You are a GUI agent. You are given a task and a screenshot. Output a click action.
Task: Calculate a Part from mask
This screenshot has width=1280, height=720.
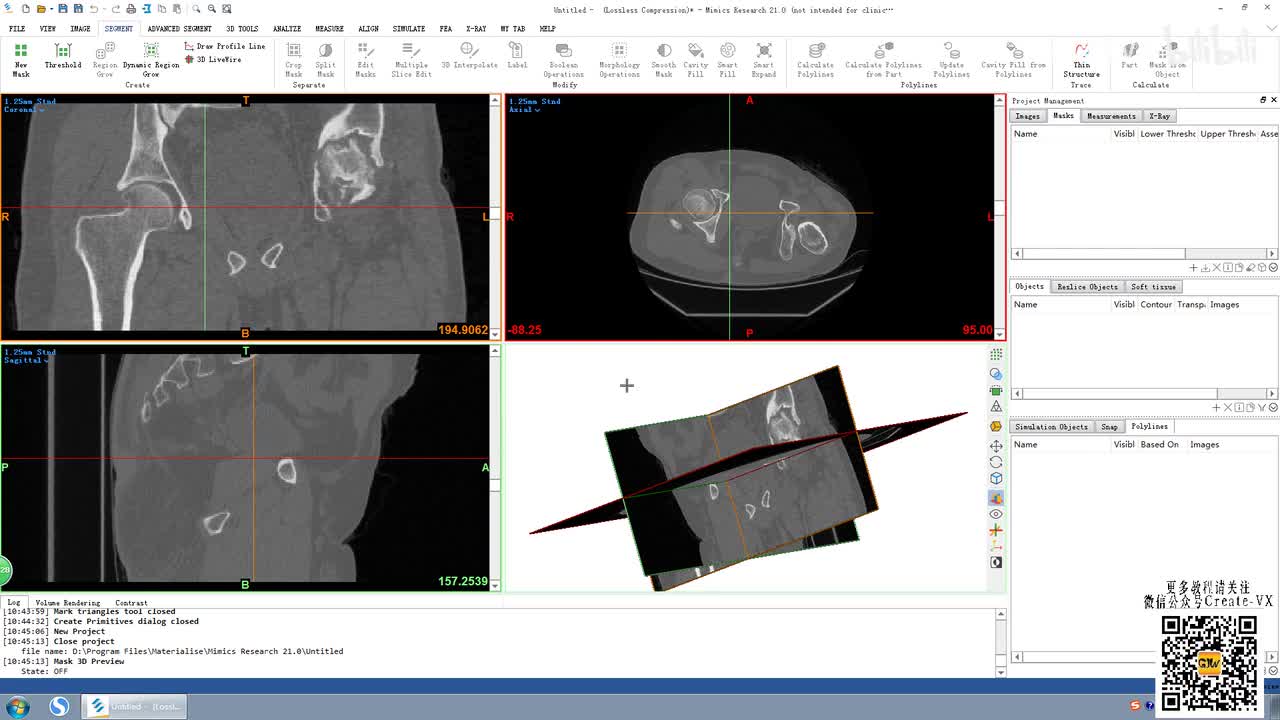pyautogui.click(x=1129, y=56)
